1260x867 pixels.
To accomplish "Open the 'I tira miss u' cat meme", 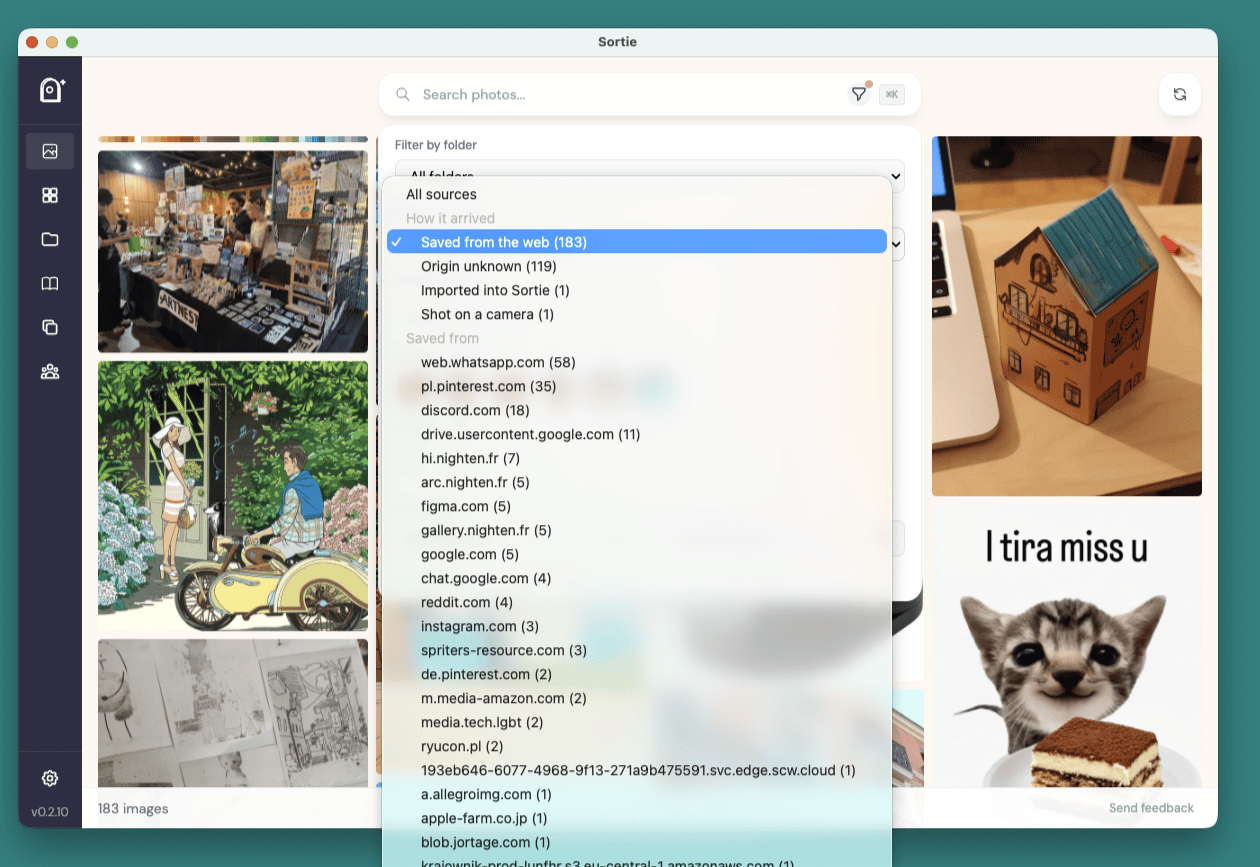I will [1067, 646].
